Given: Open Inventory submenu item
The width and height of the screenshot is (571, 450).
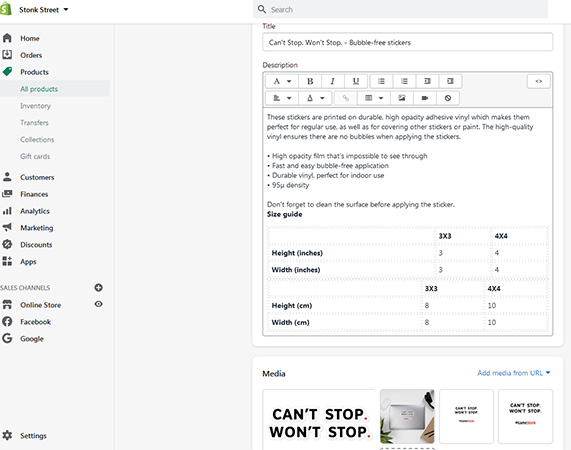Looking at the screenshot, I should (35, 106).
